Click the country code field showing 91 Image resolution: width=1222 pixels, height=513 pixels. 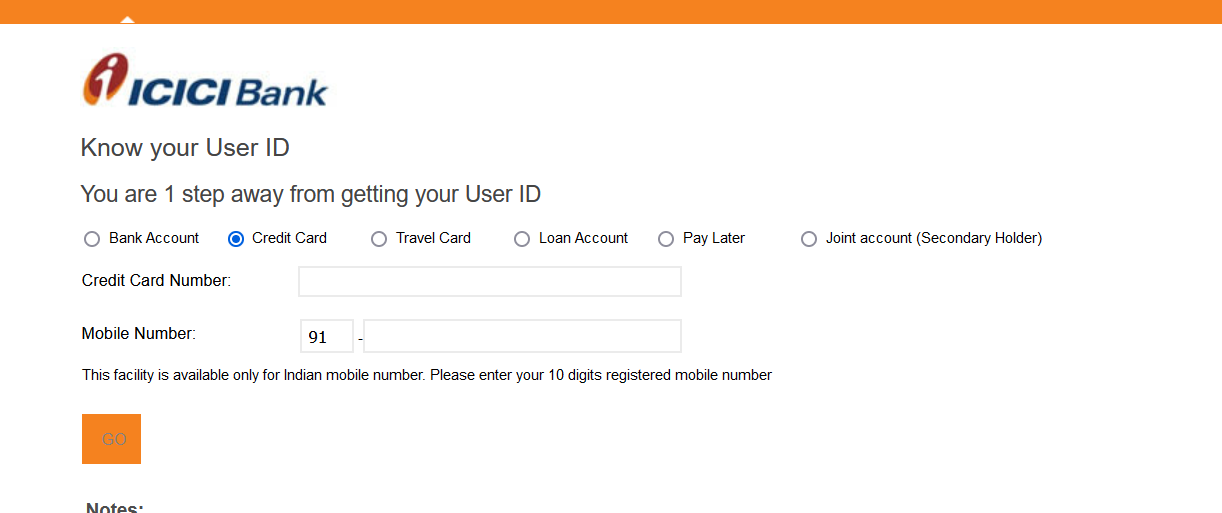point(327,336)
